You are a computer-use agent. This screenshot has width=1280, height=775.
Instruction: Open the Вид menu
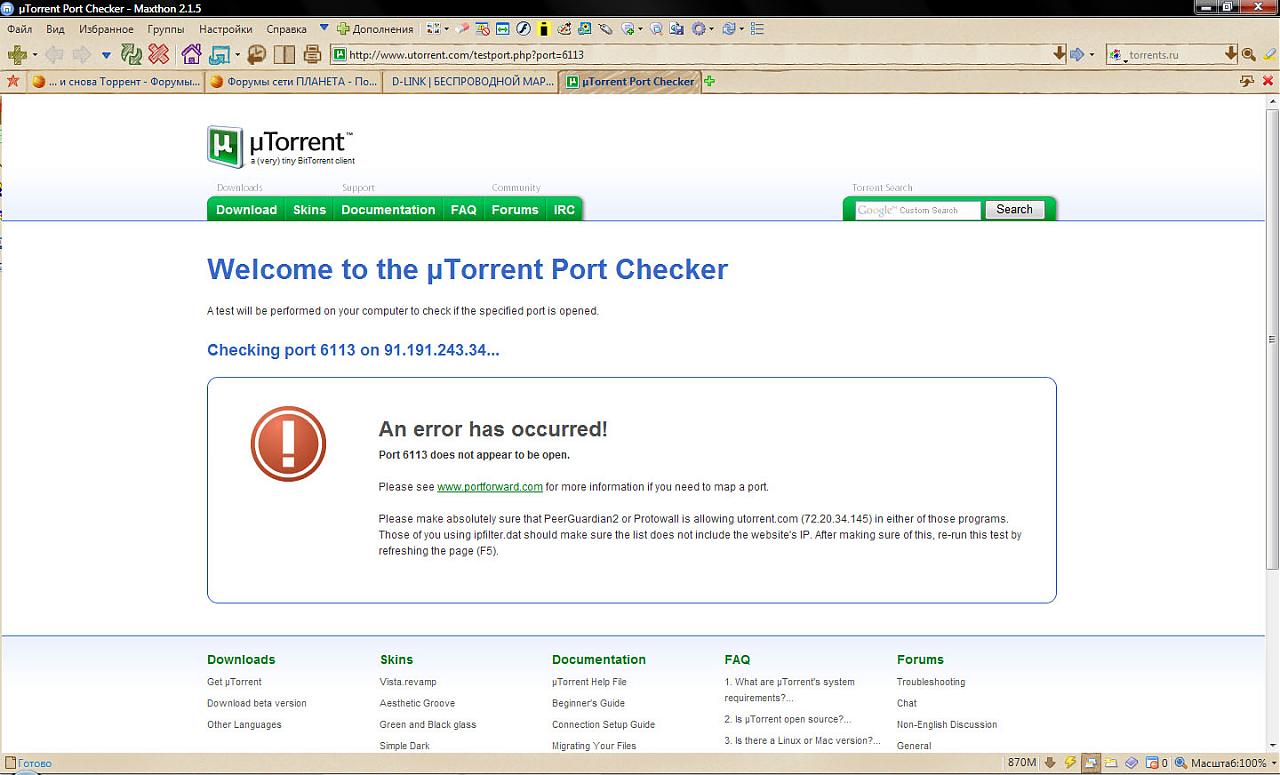(55, 29)
